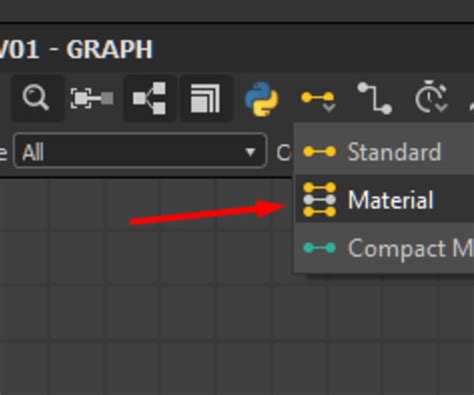
Task: Click the node hierarchy layout icon
Action: [x=149, y=98]
